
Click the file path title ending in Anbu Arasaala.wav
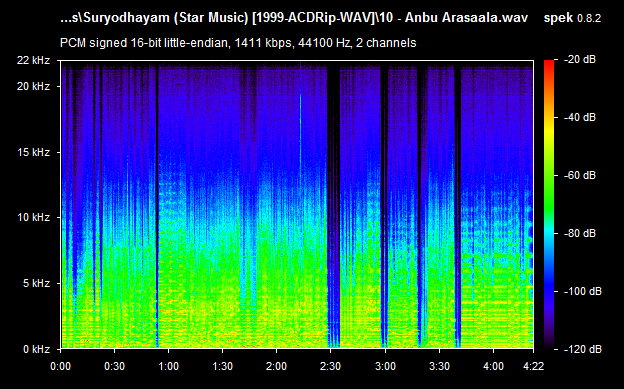point(294,18)
